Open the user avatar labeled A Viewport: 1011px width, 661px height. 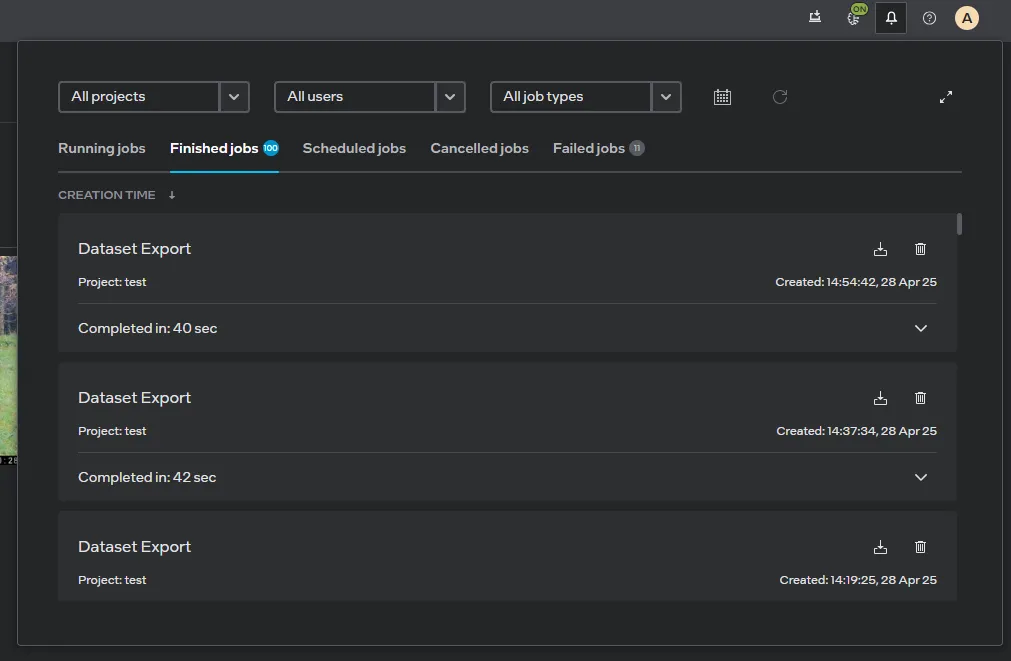[x=966, y=18]
